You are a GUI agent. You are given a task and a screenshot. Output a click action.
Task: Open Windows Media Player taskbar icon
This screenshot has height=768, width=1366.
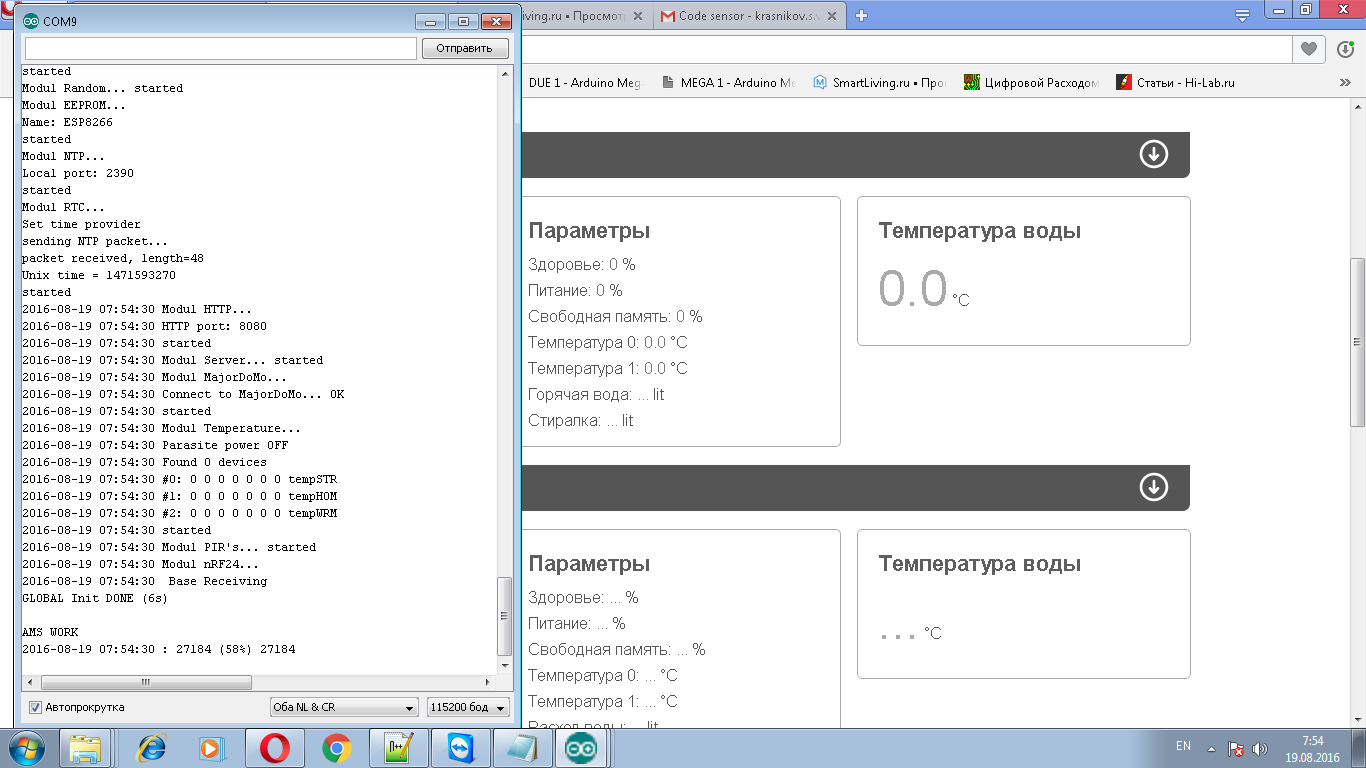(x=210, y=748)
